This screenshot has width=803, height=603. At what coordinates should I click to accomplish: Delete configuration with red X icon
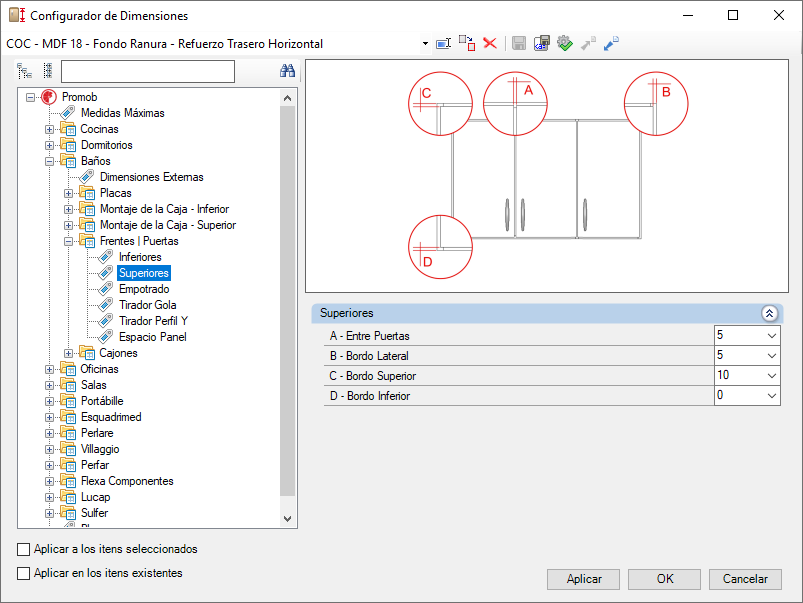click(490, 44)
